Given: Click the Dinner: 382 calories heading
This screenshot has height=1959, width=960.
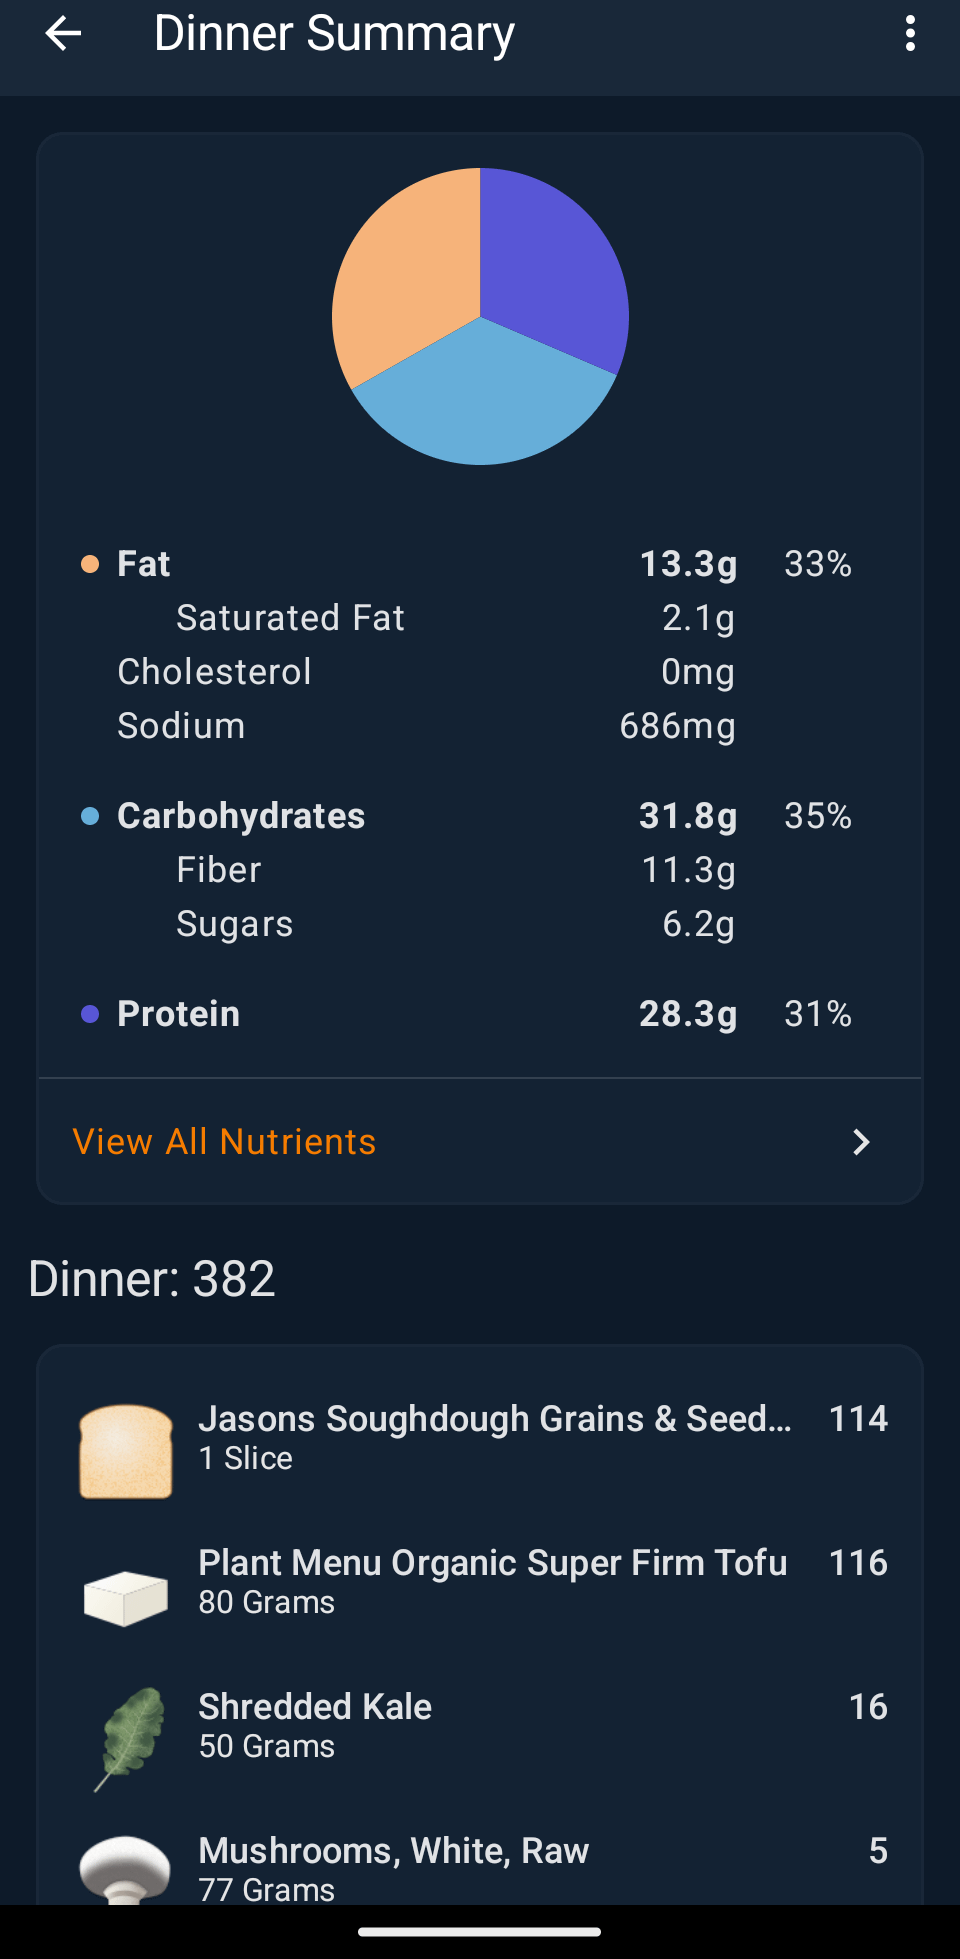Looking at the screenshot, I should coord(152,1279).
